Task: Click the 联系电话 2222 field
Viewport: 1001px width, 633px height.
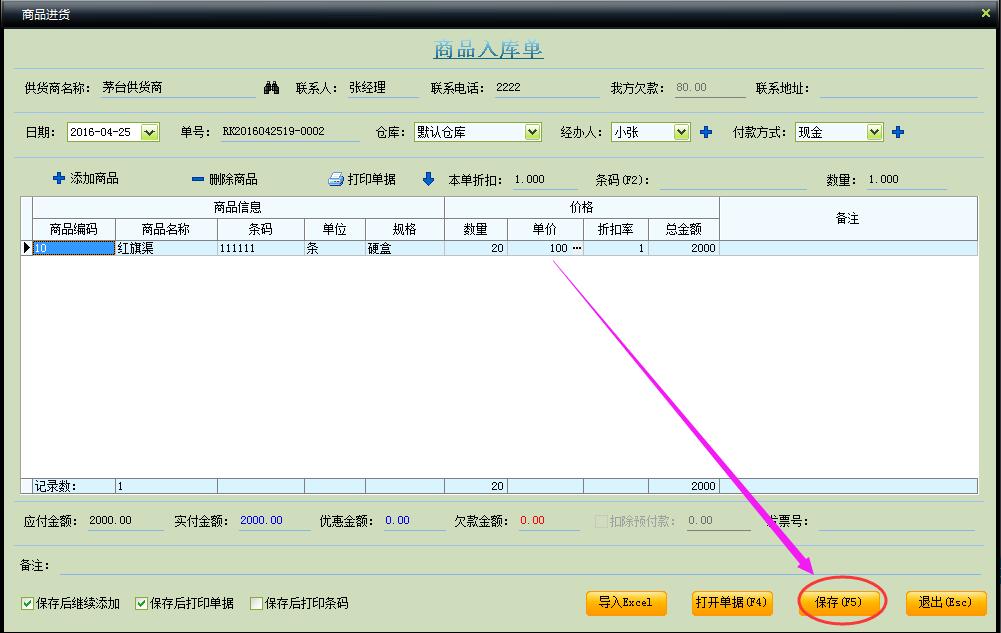Action: coord(547,87)
